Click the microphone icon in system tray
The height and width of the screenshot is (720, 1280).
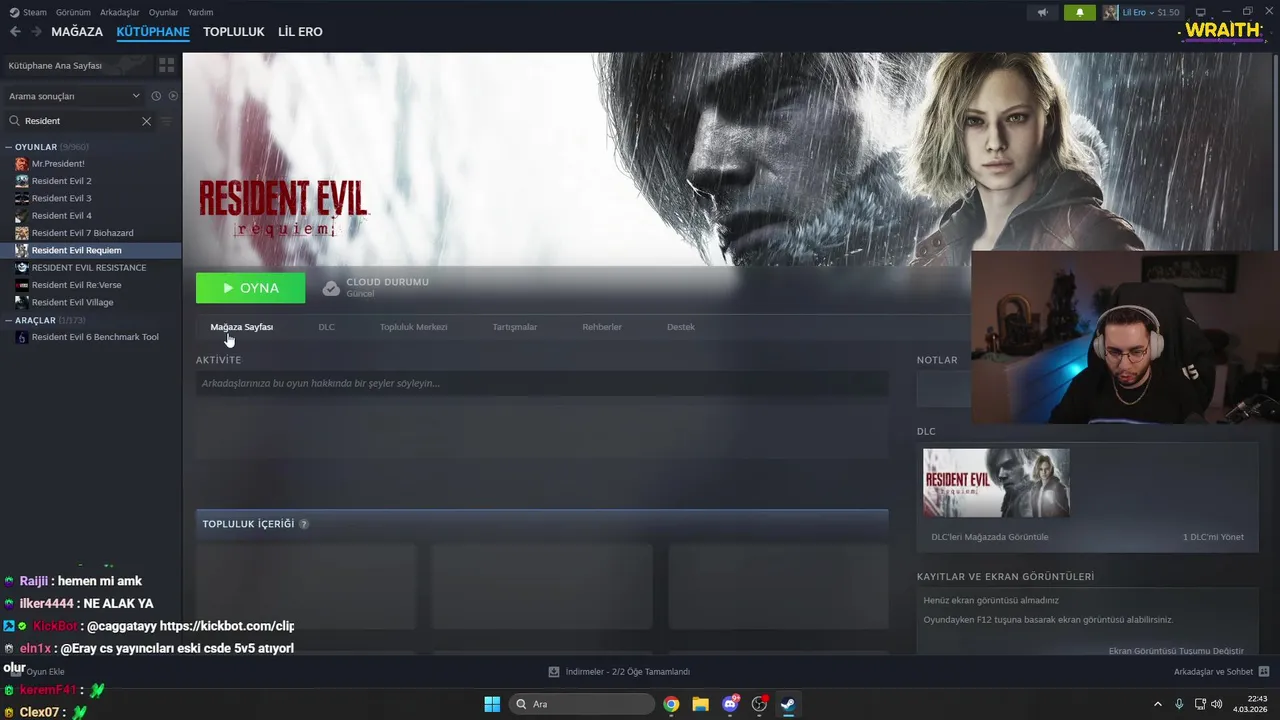click(x=1179, y=704)
